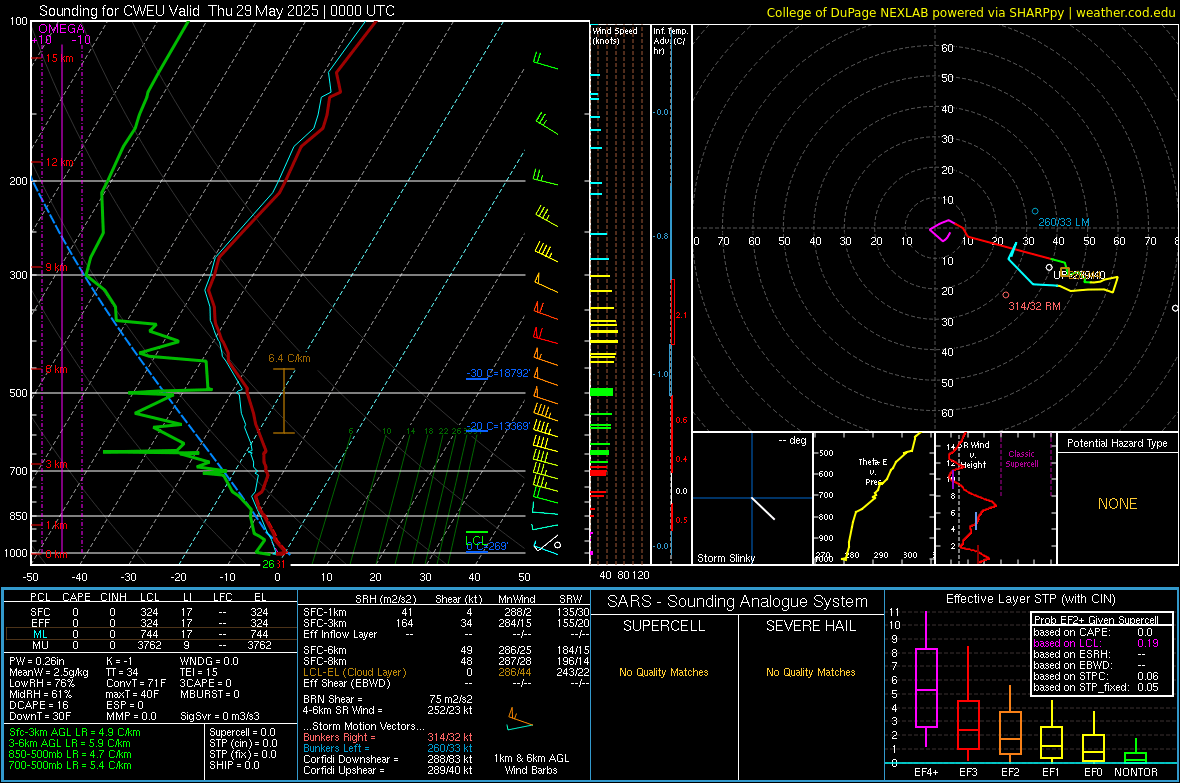Click the 'Theta-E v. Pres' inset label
Image resolution: width=1180 pixels, height=783 pixels.
point(872,471)
